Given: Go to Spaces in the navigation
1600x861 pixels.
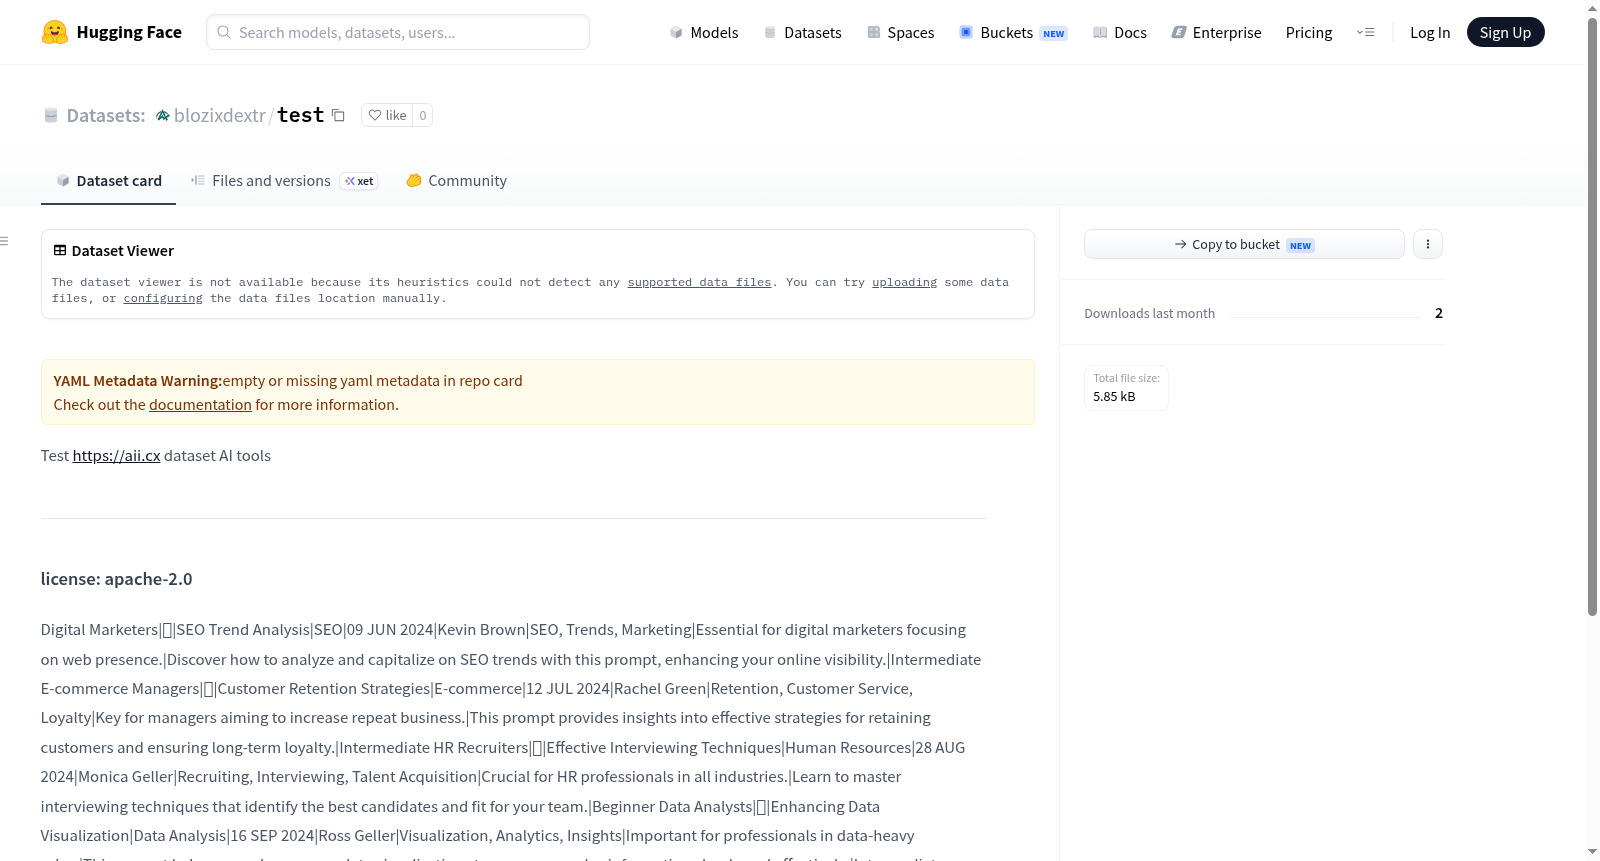Looking at the screenshot, I should [901, 32].
